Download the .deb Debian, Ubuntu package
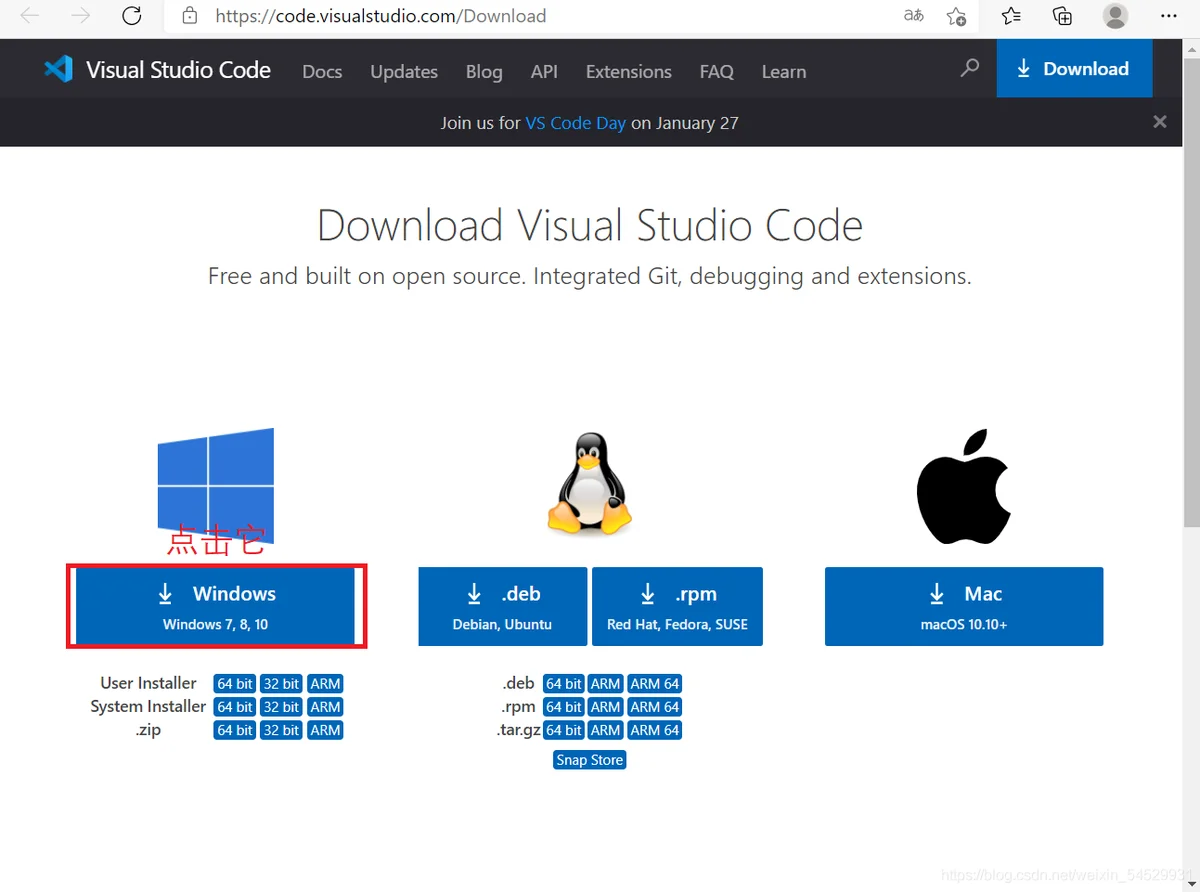Screen dimensions: 1200x892 [503, 607]
